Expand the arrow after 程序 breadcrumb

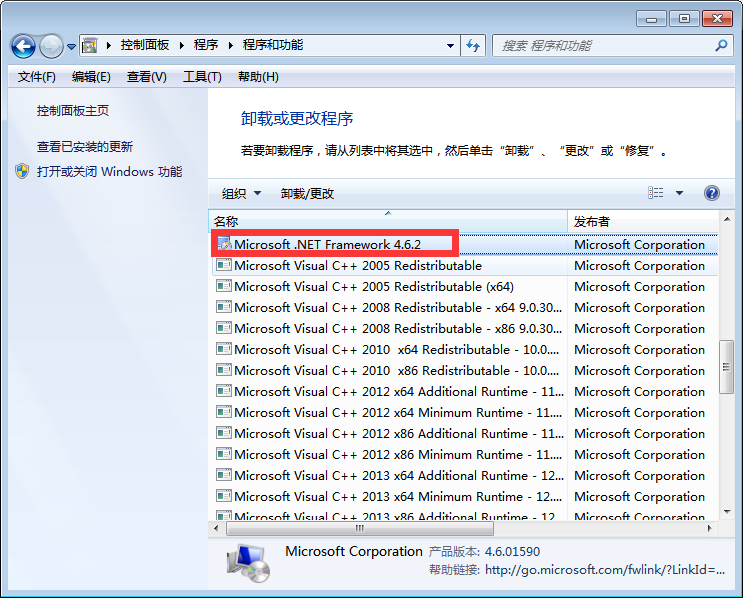tap(231, 45)
